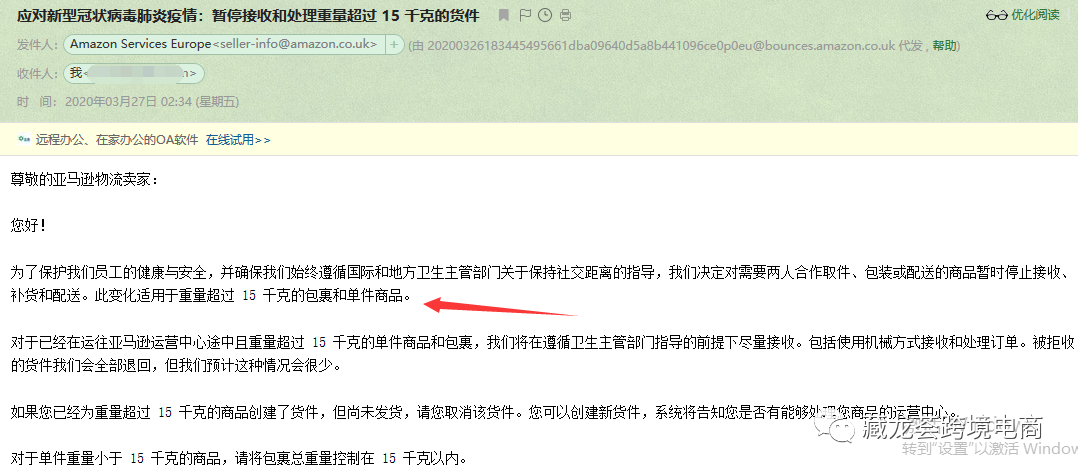Viewport: 1078px width, 474px height.
Task: Click the bookmark icon beside the subject
Action: (504, 15)
